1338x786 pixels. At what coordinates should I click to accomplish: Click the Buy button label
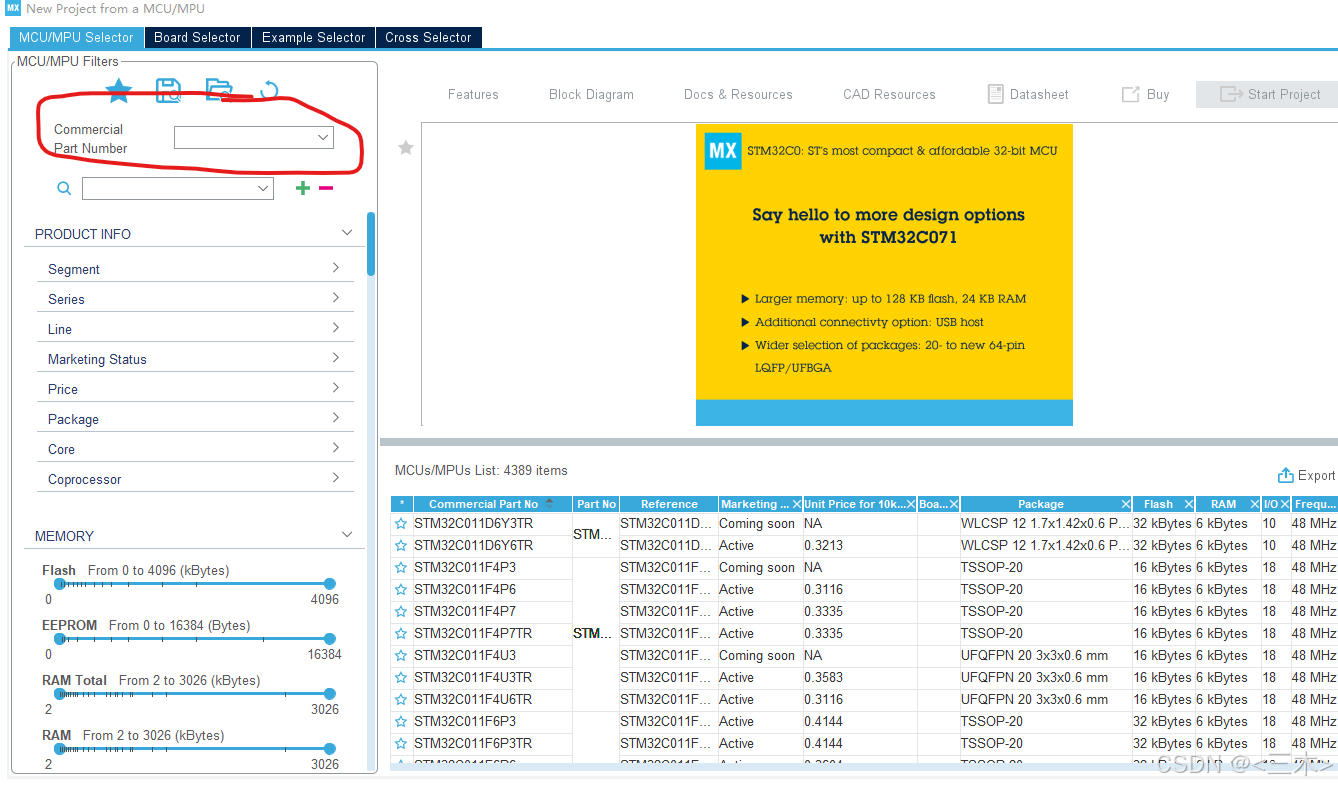1158,94
